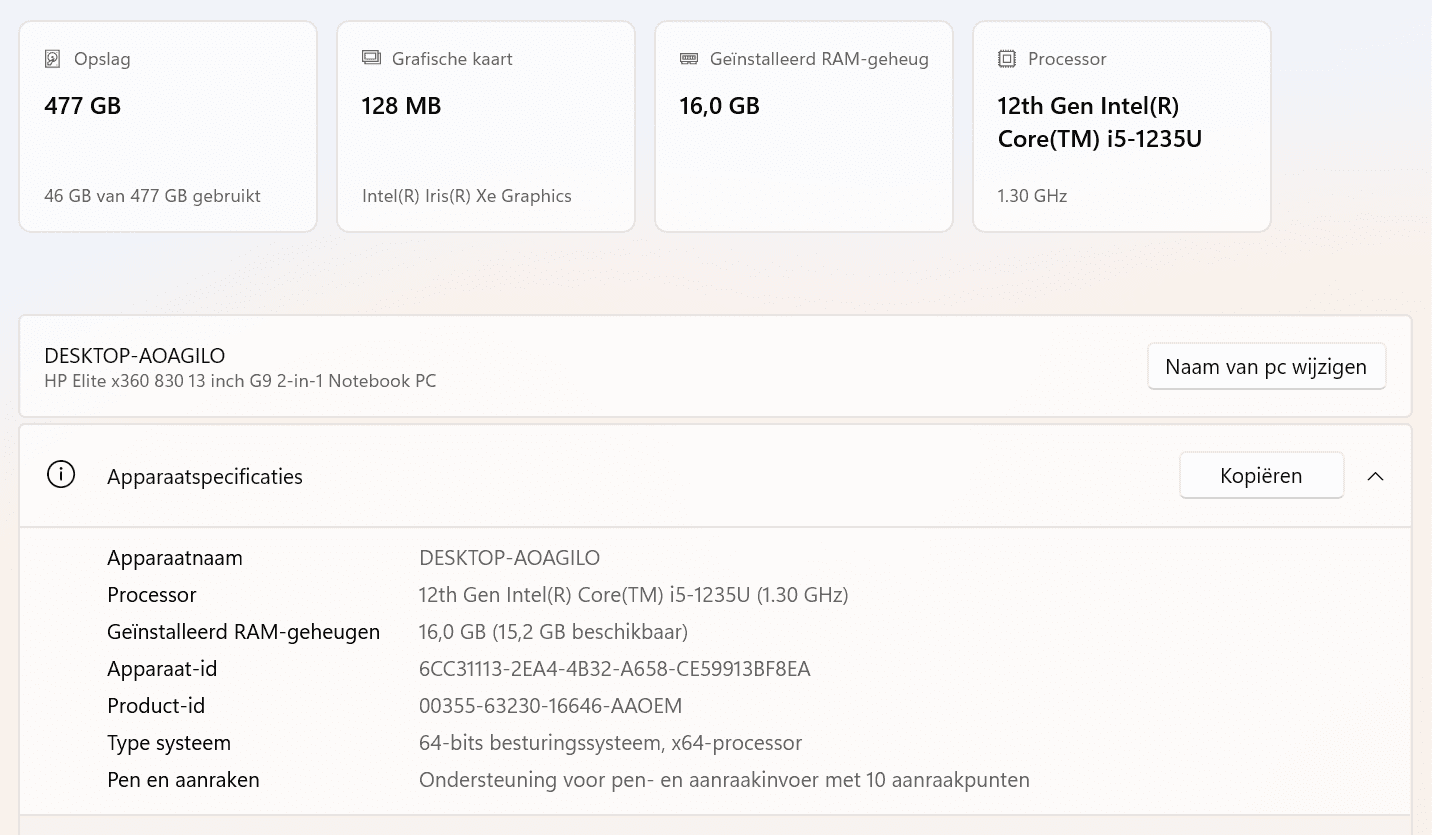Click the HP Elite x360 830 model text
Screen dimensions: 1432x835
[x=240, y=381]
